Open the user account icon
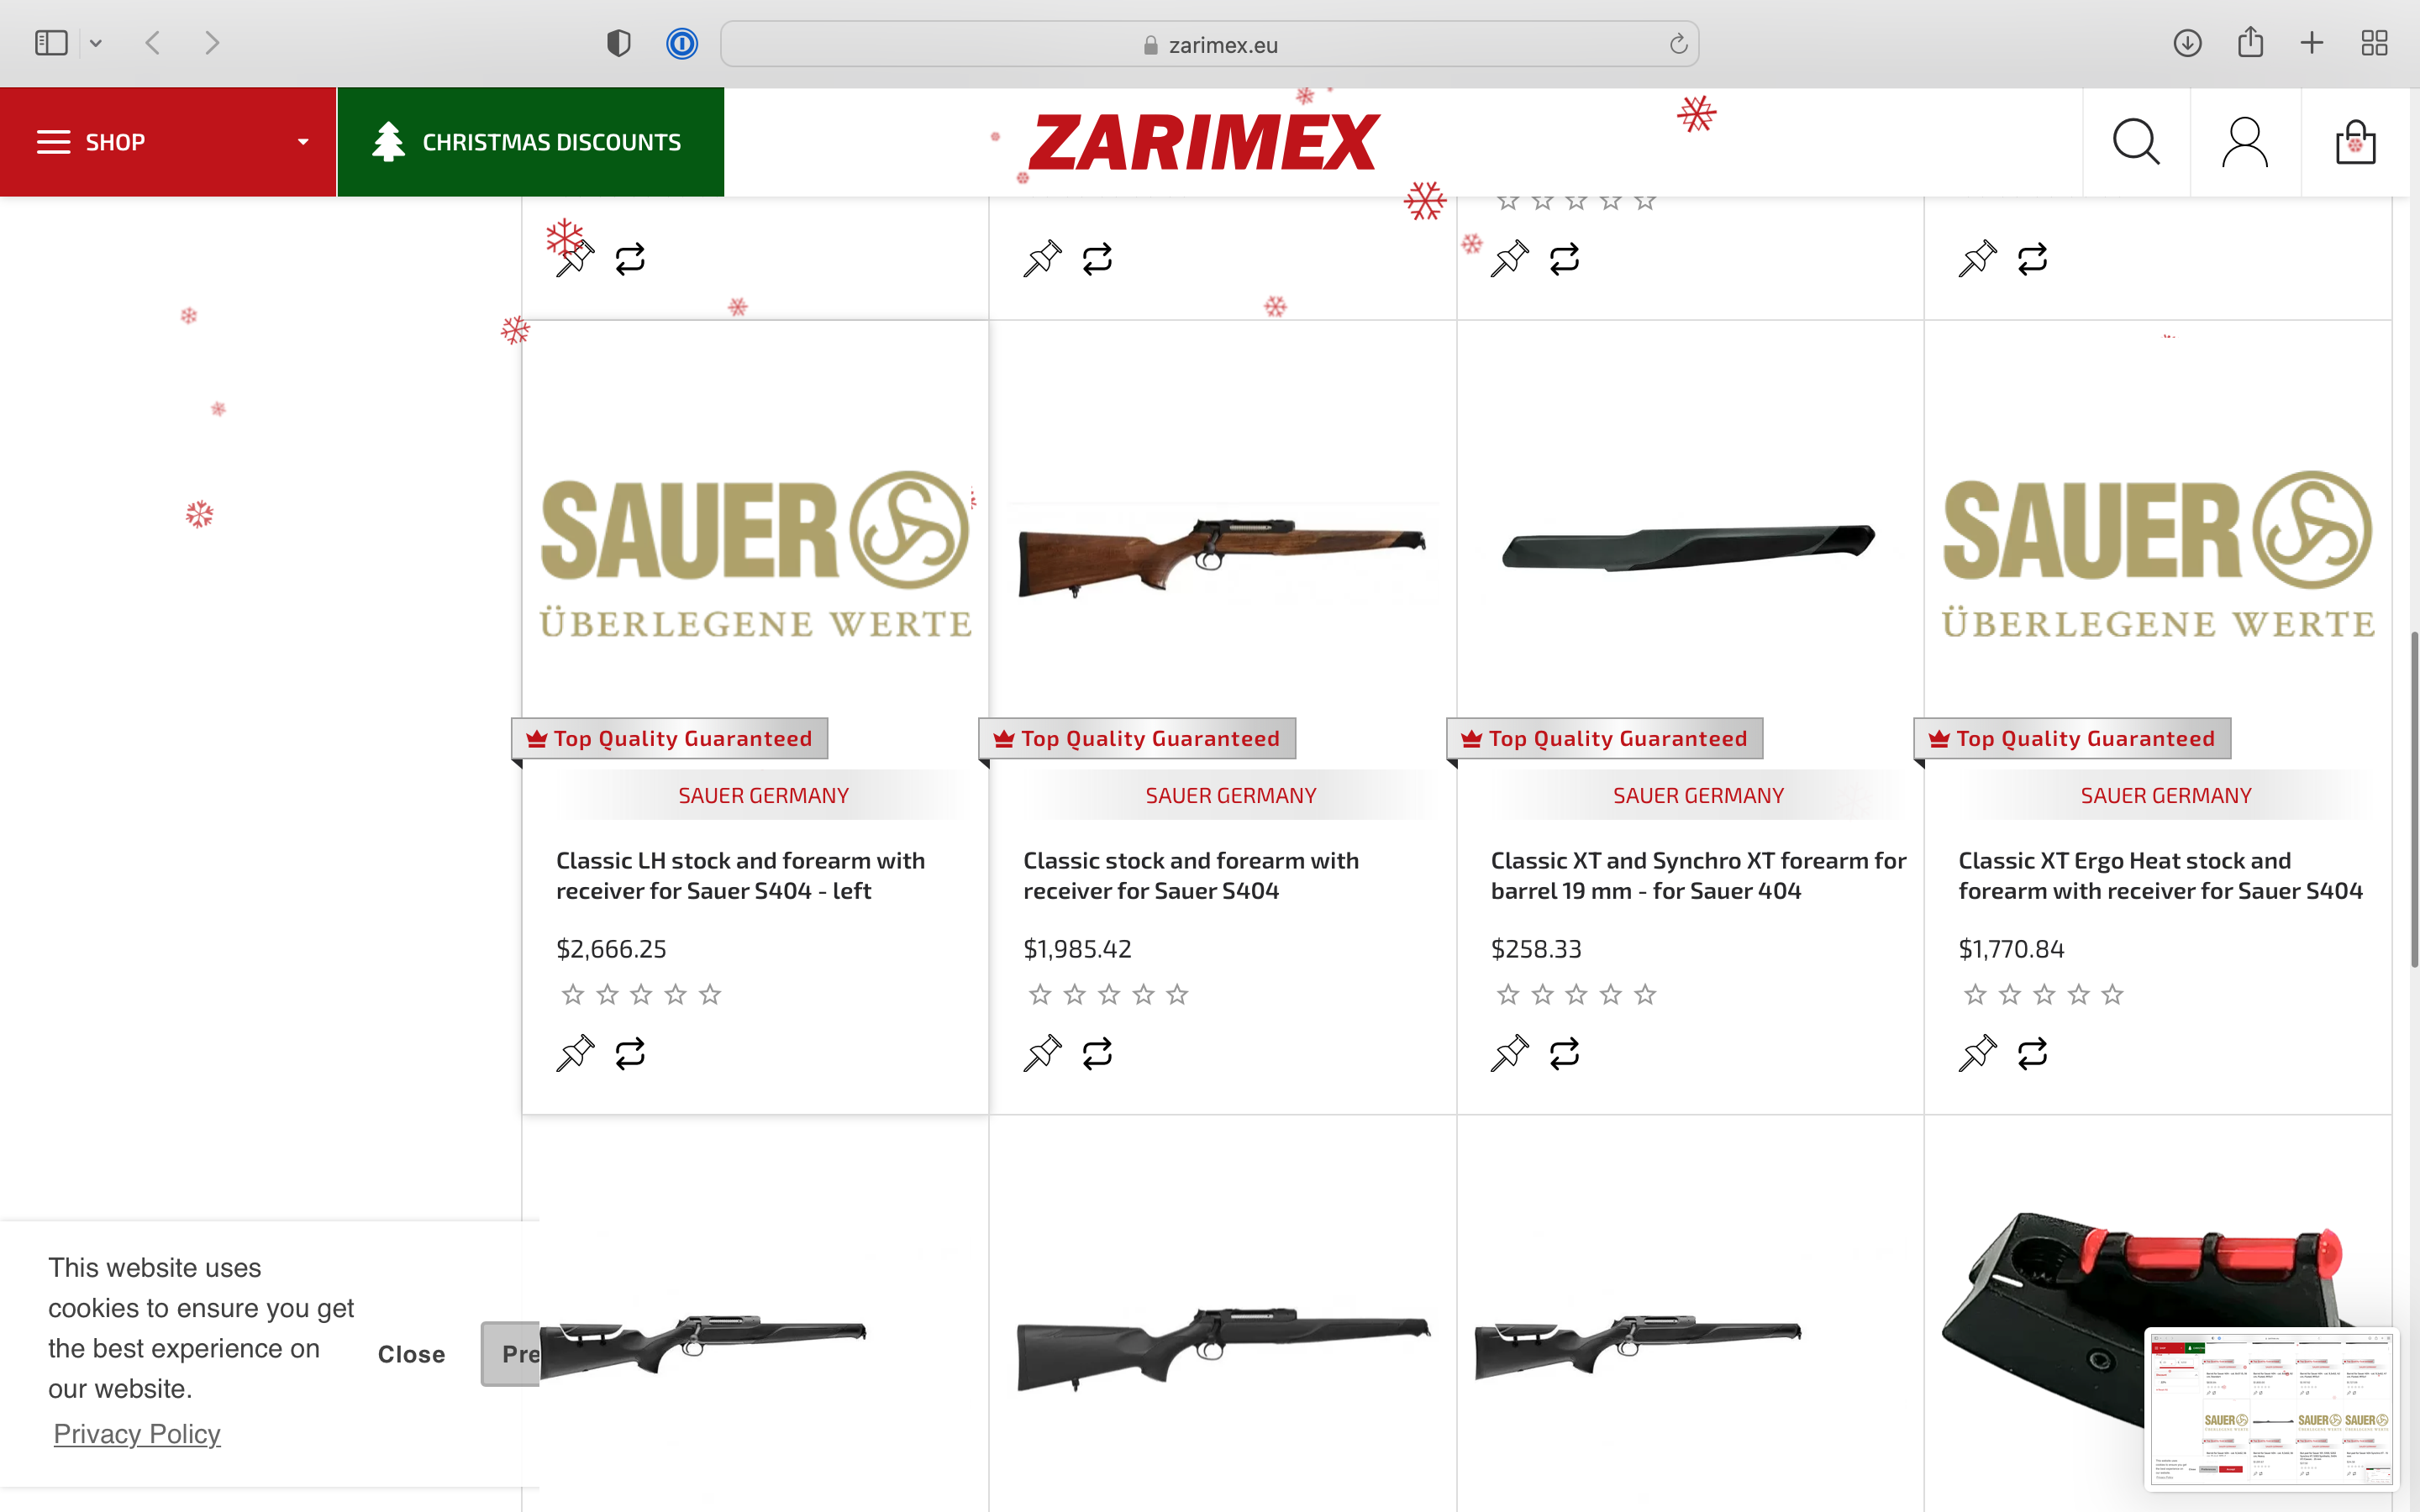2420x1512 pixels. pyautogui.click(x=2244, y=142)
